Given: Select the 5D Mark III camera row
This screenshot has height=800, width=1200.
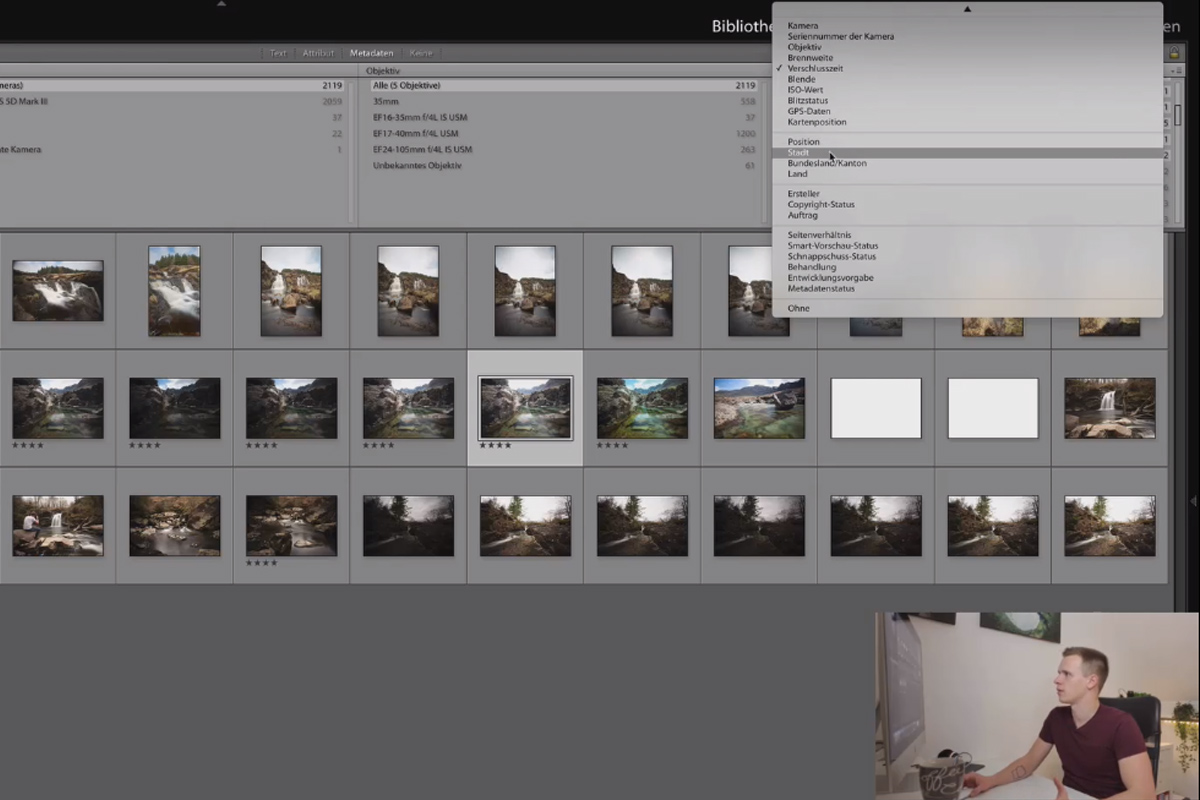Looking at the screenshot, I should (172, 102).
